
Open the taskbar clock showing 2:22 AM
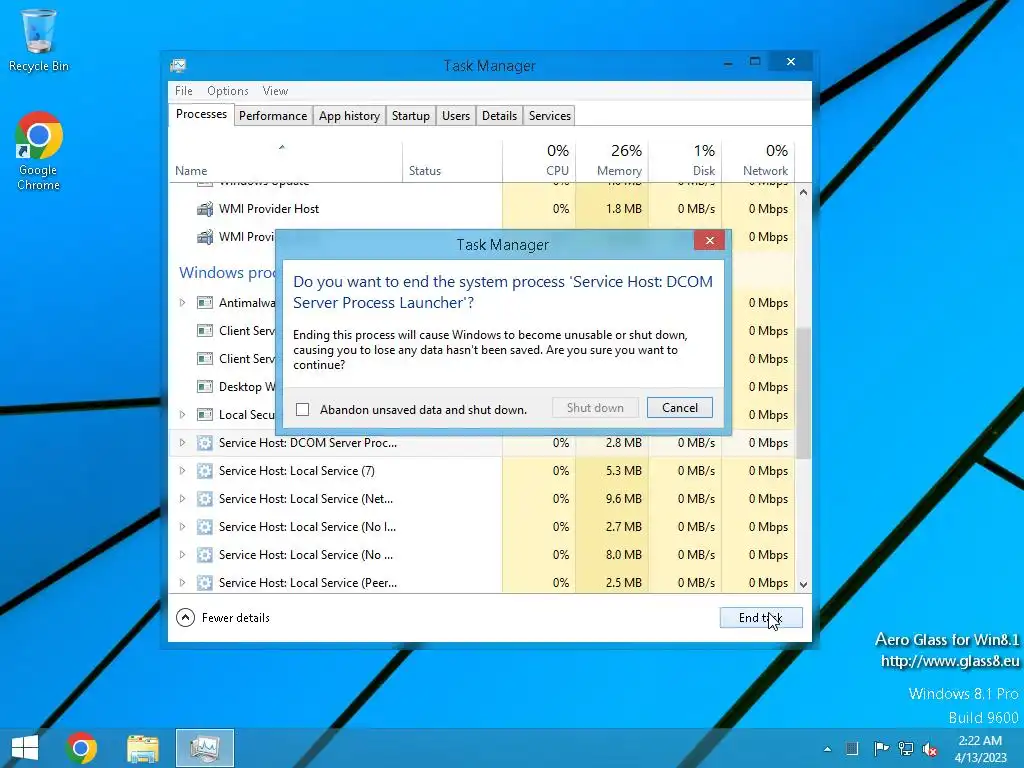[x=980, y=748]
